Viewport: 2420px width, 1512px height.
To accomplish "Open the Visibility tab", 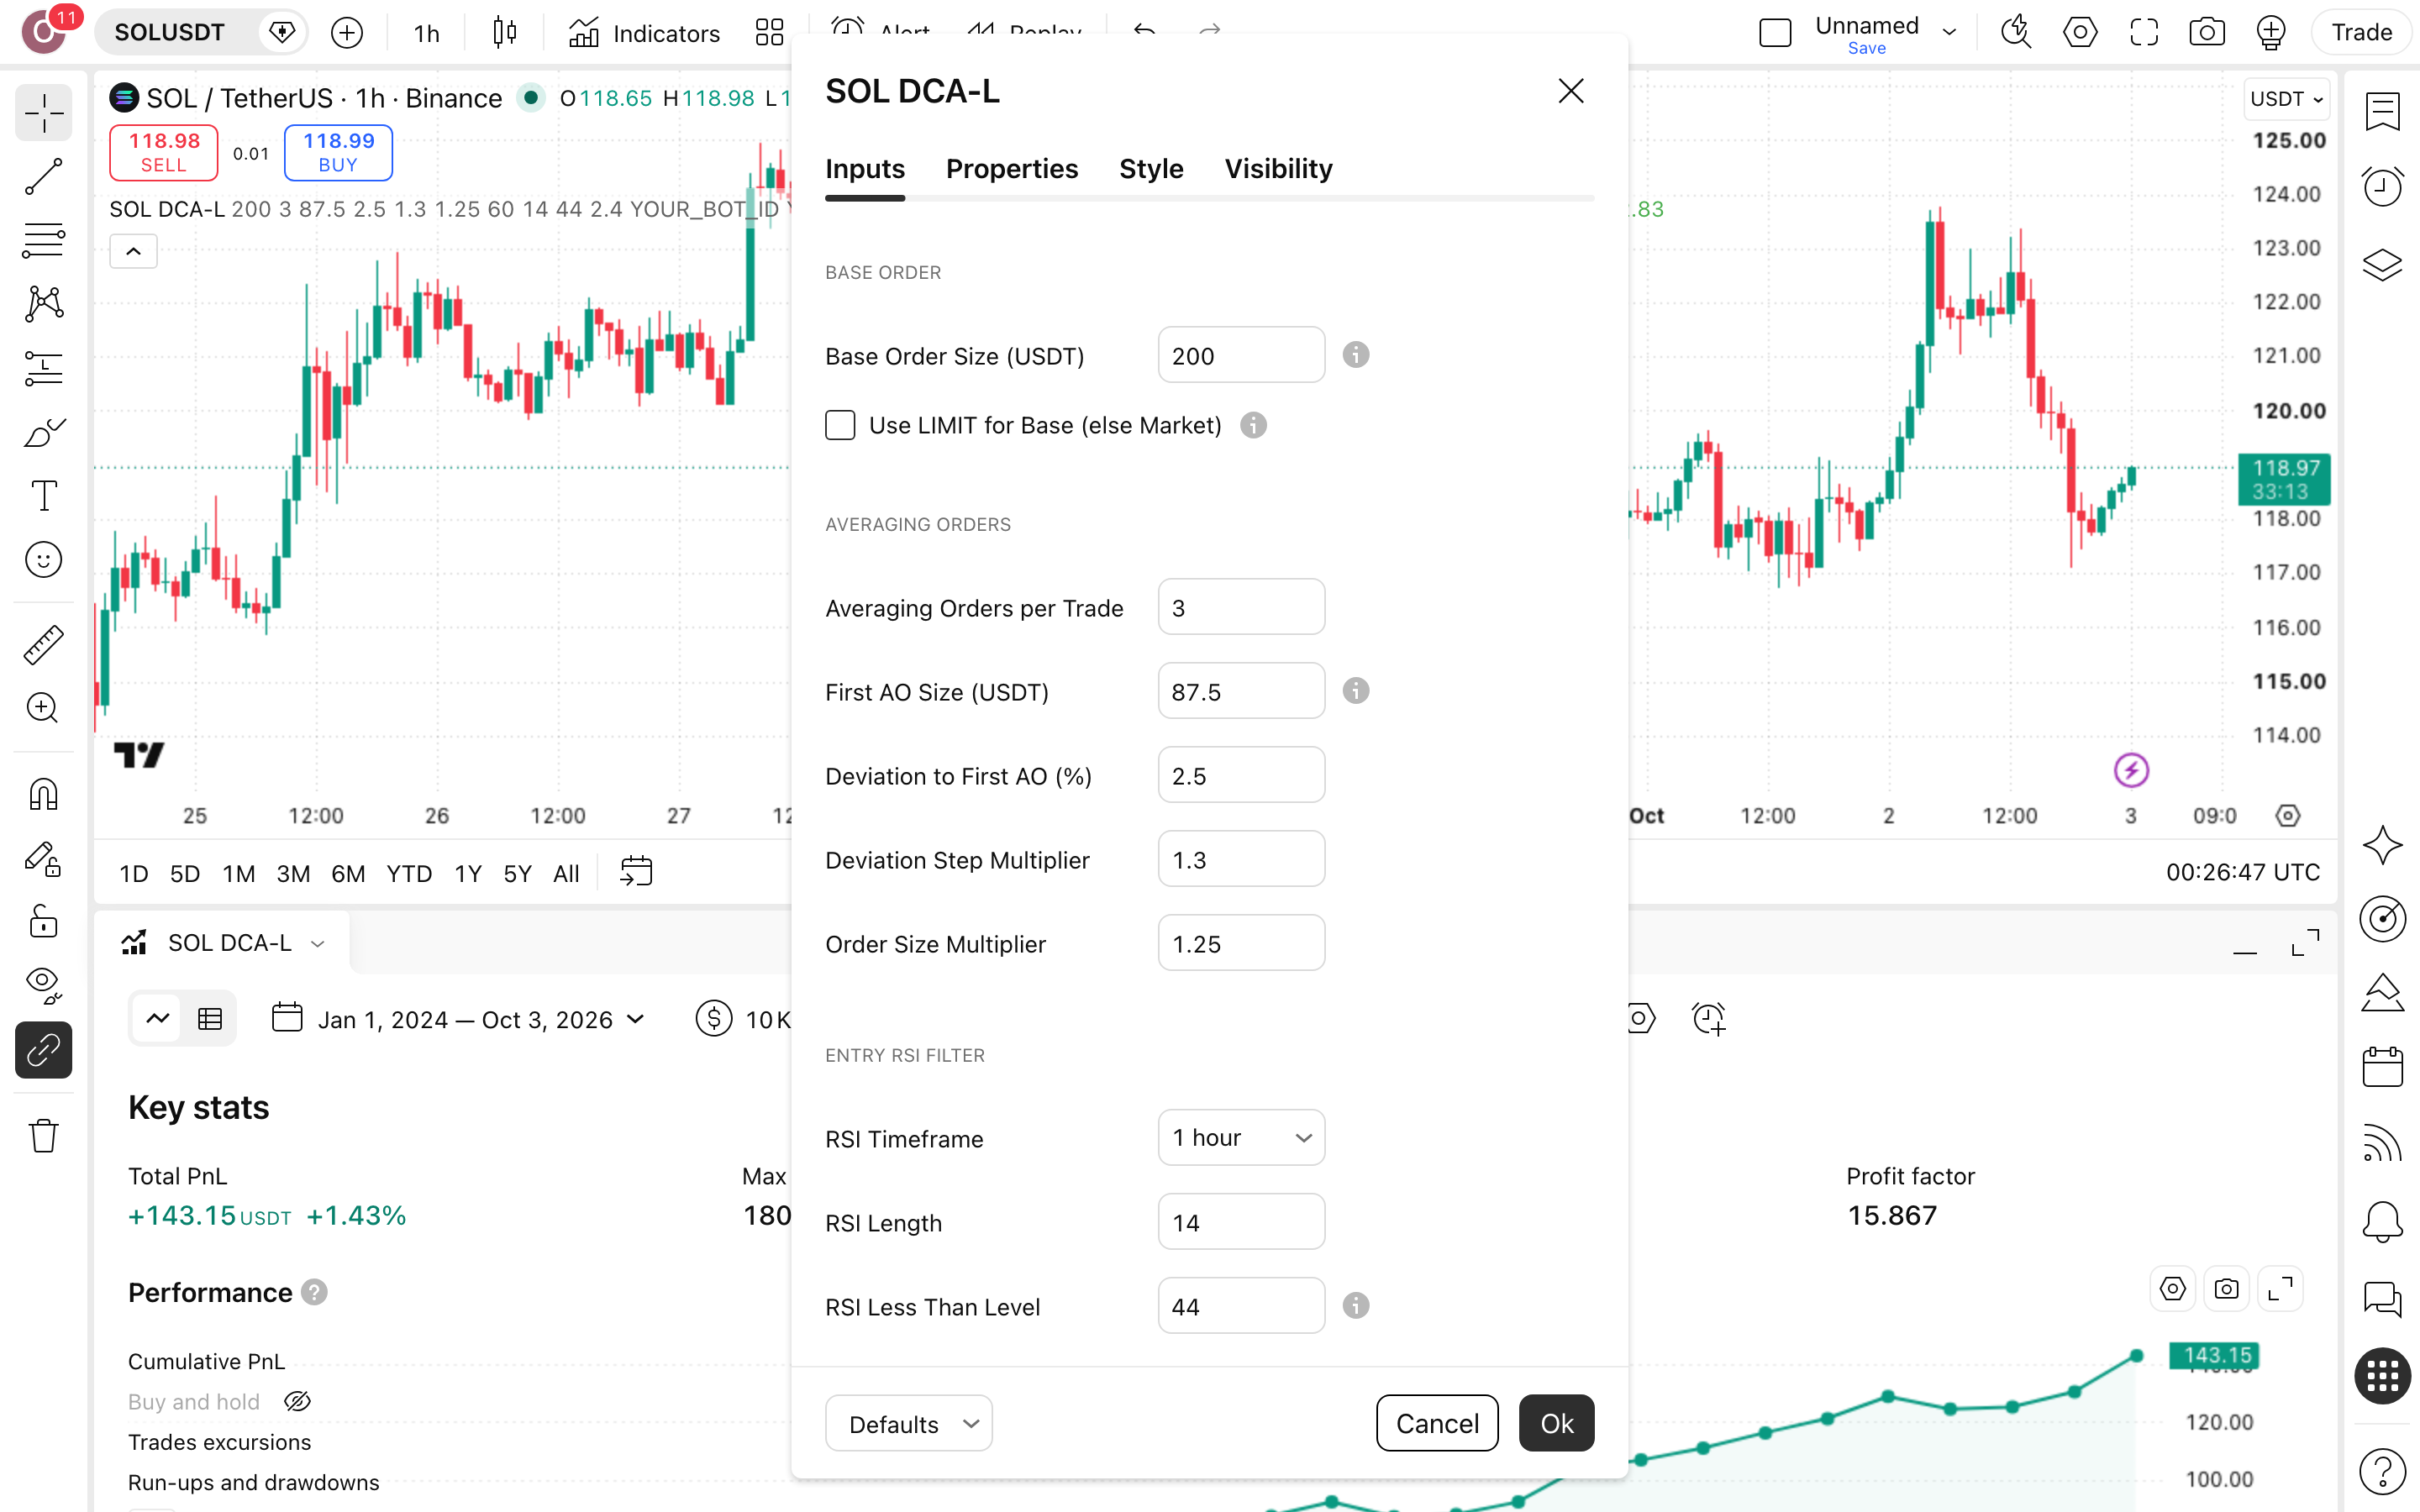I will (1278, 169).
